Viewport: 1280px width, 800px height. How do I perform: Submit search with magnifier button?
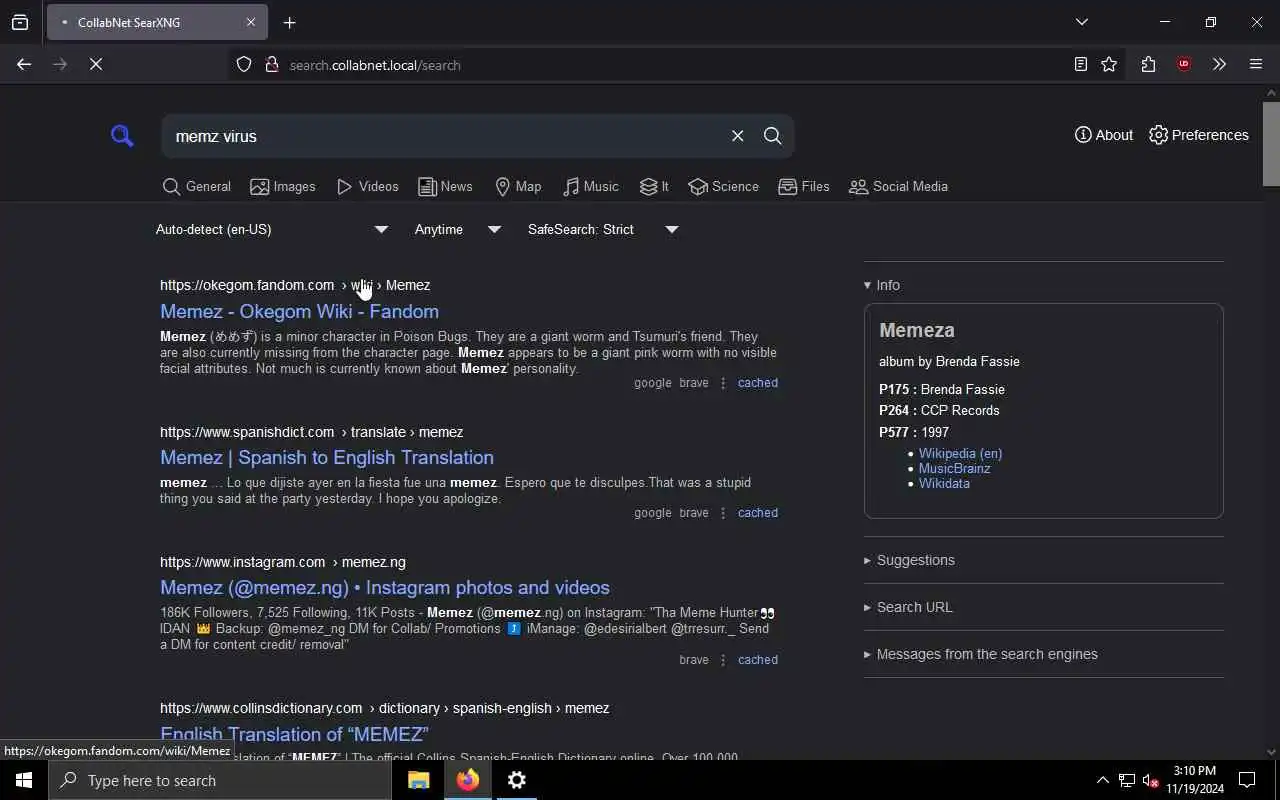point(772,136)
